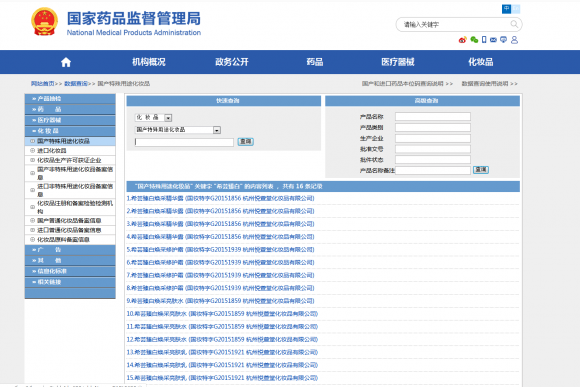Expand the 药品 sidebar section
Viewport: 580px width, 387px height.
tap(70, 110)
